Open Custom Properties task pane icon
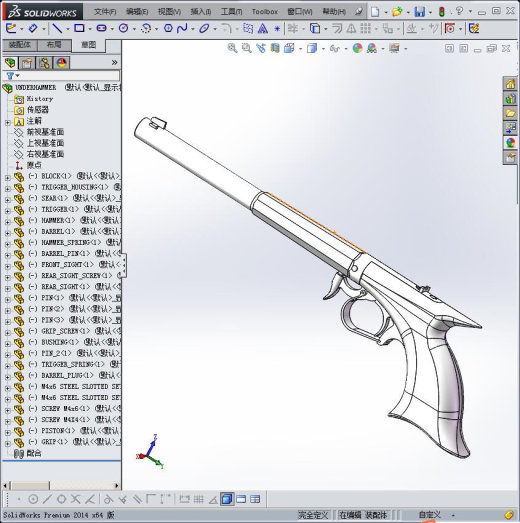This screenshot has width=520, height=523. [510, 157]
